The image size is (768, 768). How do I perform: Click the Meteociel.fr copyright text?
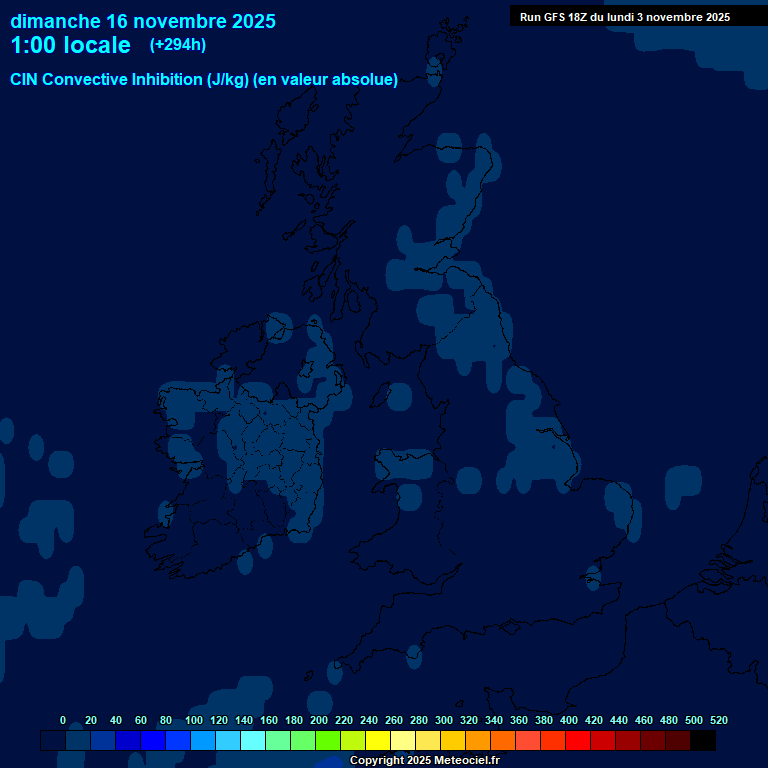click(x=424, y=761)
